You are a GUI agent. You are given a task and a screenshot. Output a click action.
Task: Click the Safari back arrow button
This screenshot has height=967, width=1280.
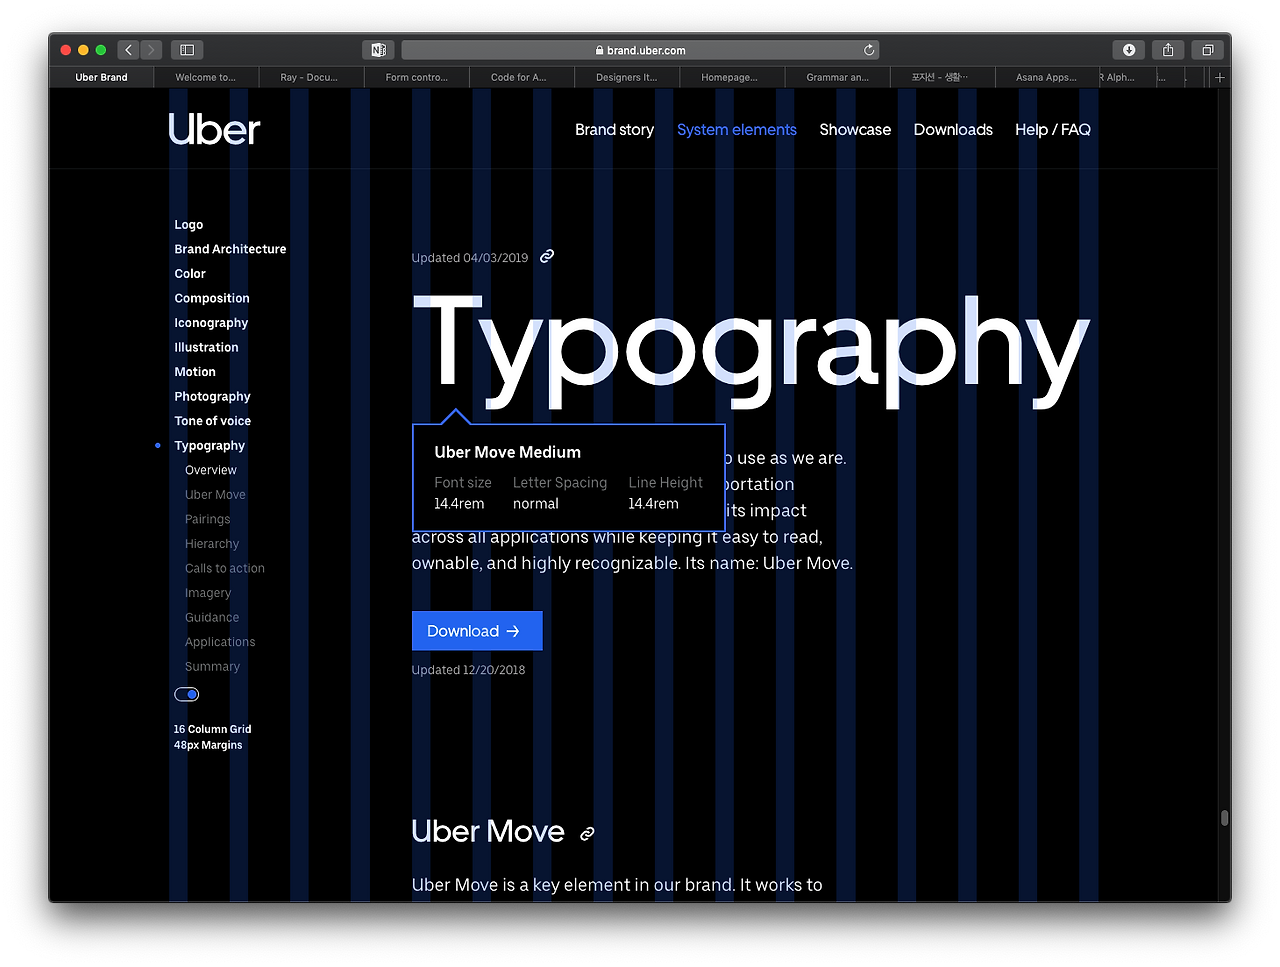point(128,50)
